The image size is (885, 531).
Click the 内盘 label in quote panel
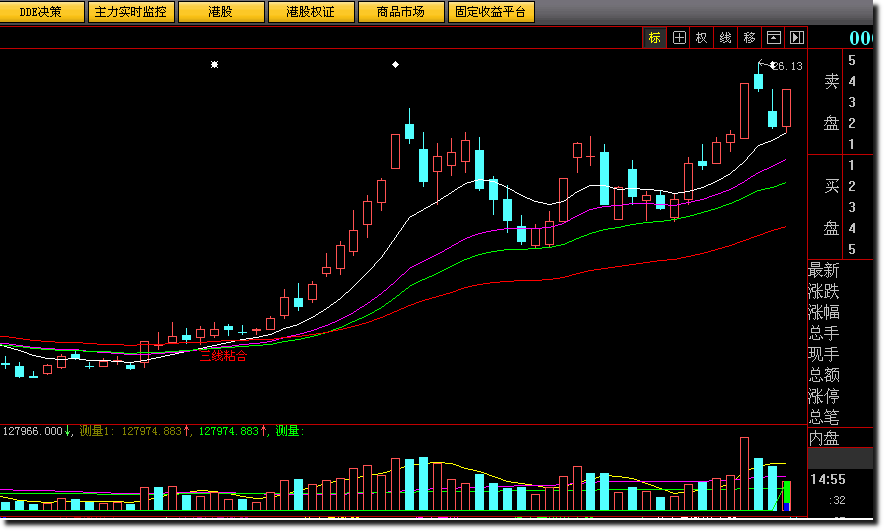tap(824, 438)
